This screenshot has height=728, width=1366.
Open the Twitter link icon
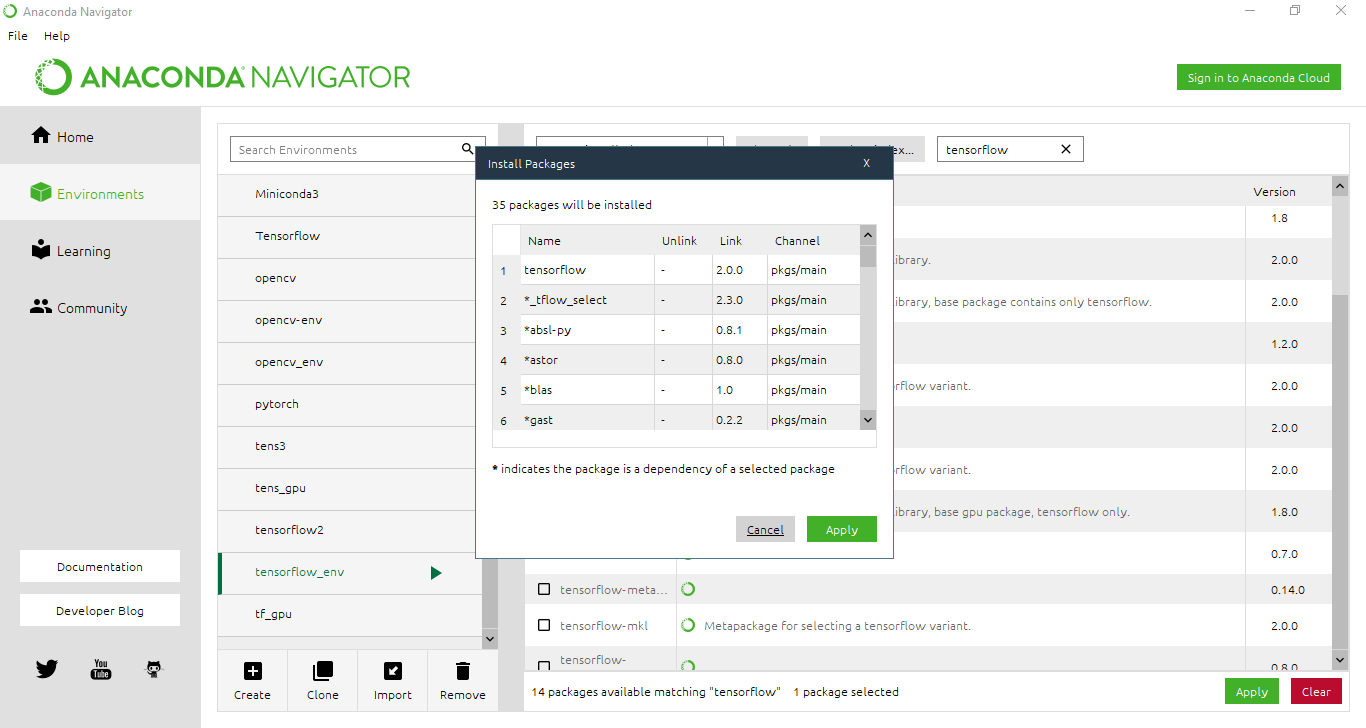47,669
